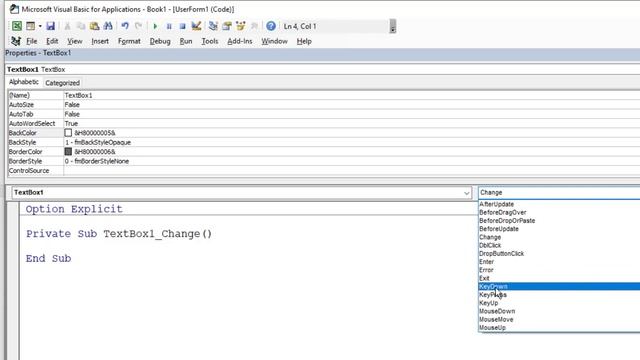
Task: Undo the last action
Action: (125, 26)
